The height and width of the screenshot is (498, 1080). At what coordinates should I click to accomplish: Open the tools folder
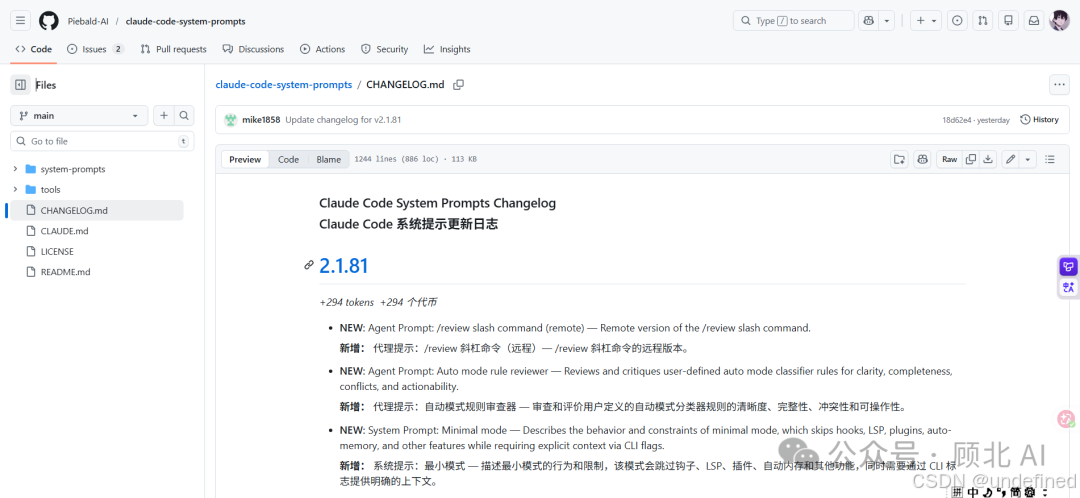pos(50,189)
